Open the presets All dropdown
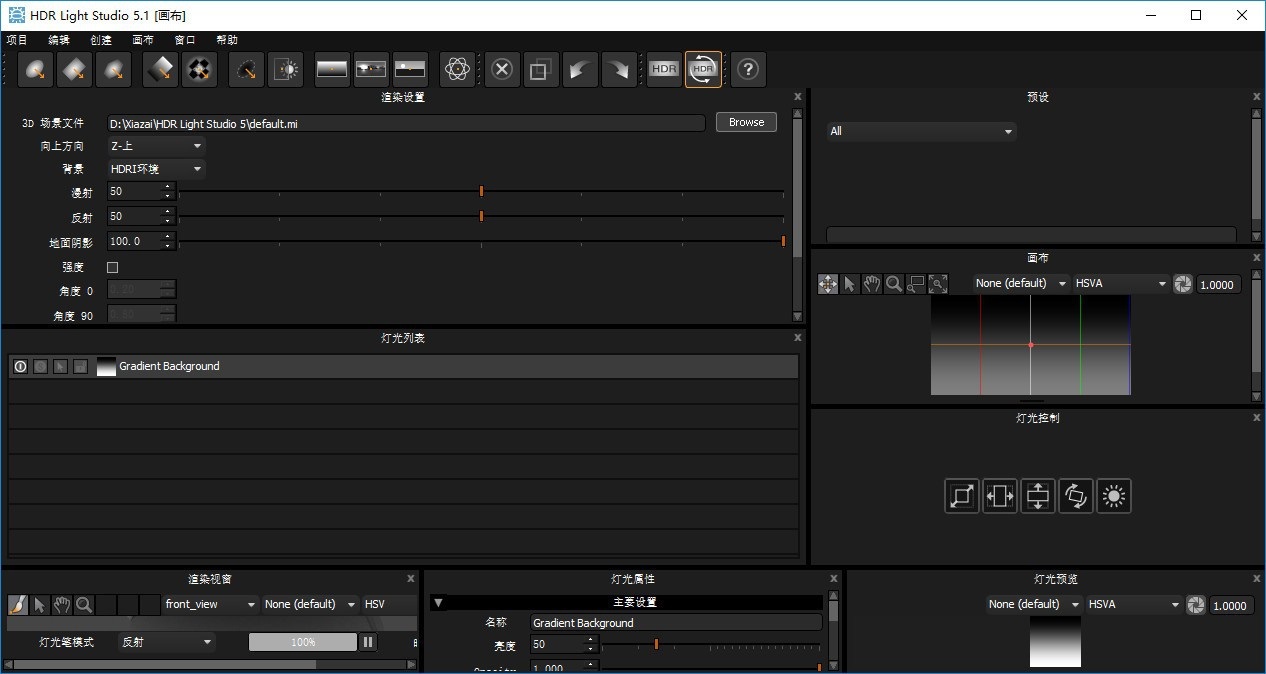This screenshot has width=1266, height=674. pyautogui.click(x=921, y=131)
